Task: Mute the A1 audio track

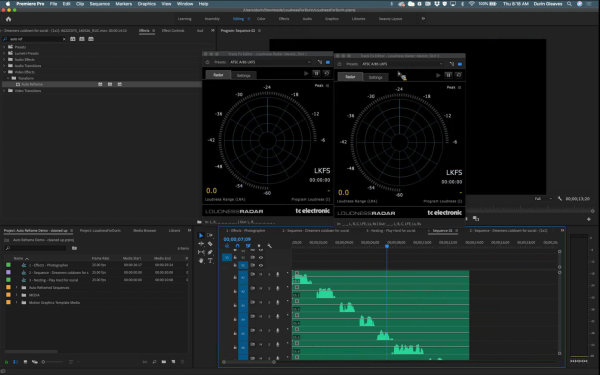Action: click(261, 274)
